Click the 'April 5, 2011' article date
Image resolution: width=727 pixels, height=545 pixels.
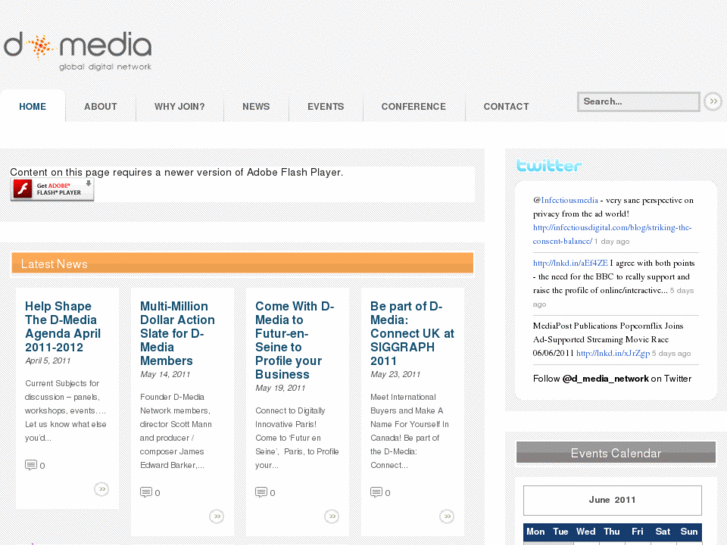pyautogui.click(x=48, y=360)
